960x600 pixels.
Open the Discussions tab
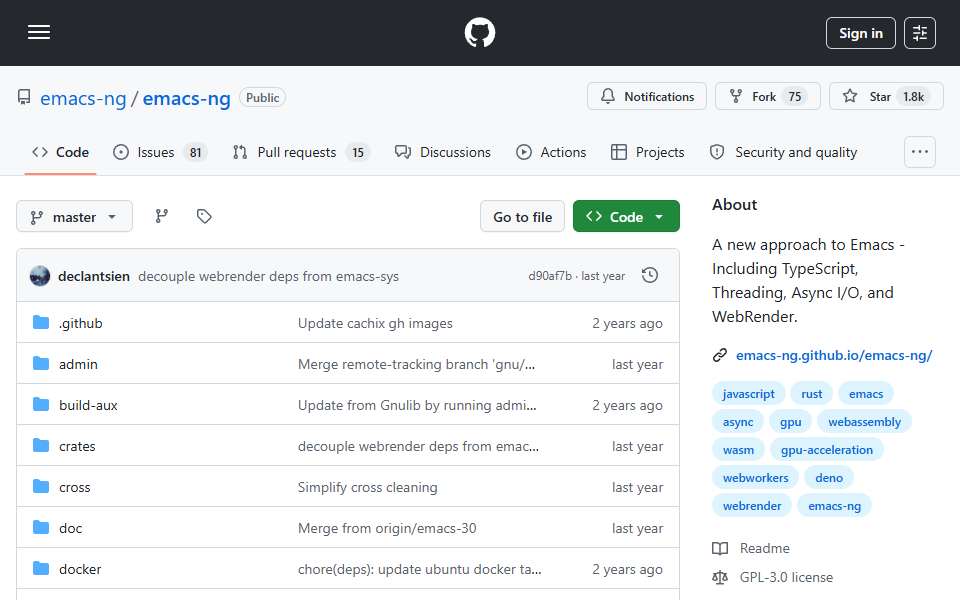tap(442, 152)
